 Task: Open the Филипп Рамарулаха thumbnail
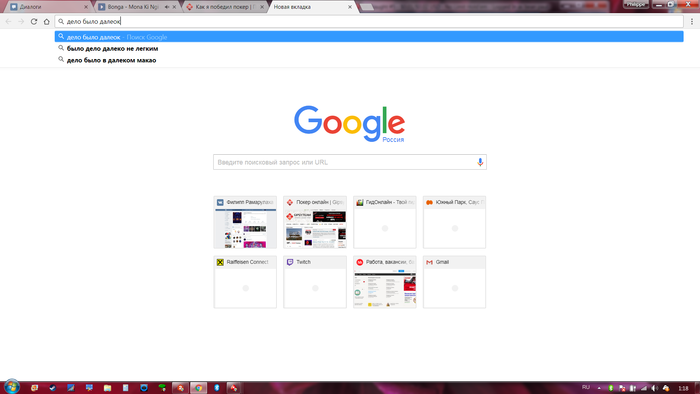[x=245, y=222]
